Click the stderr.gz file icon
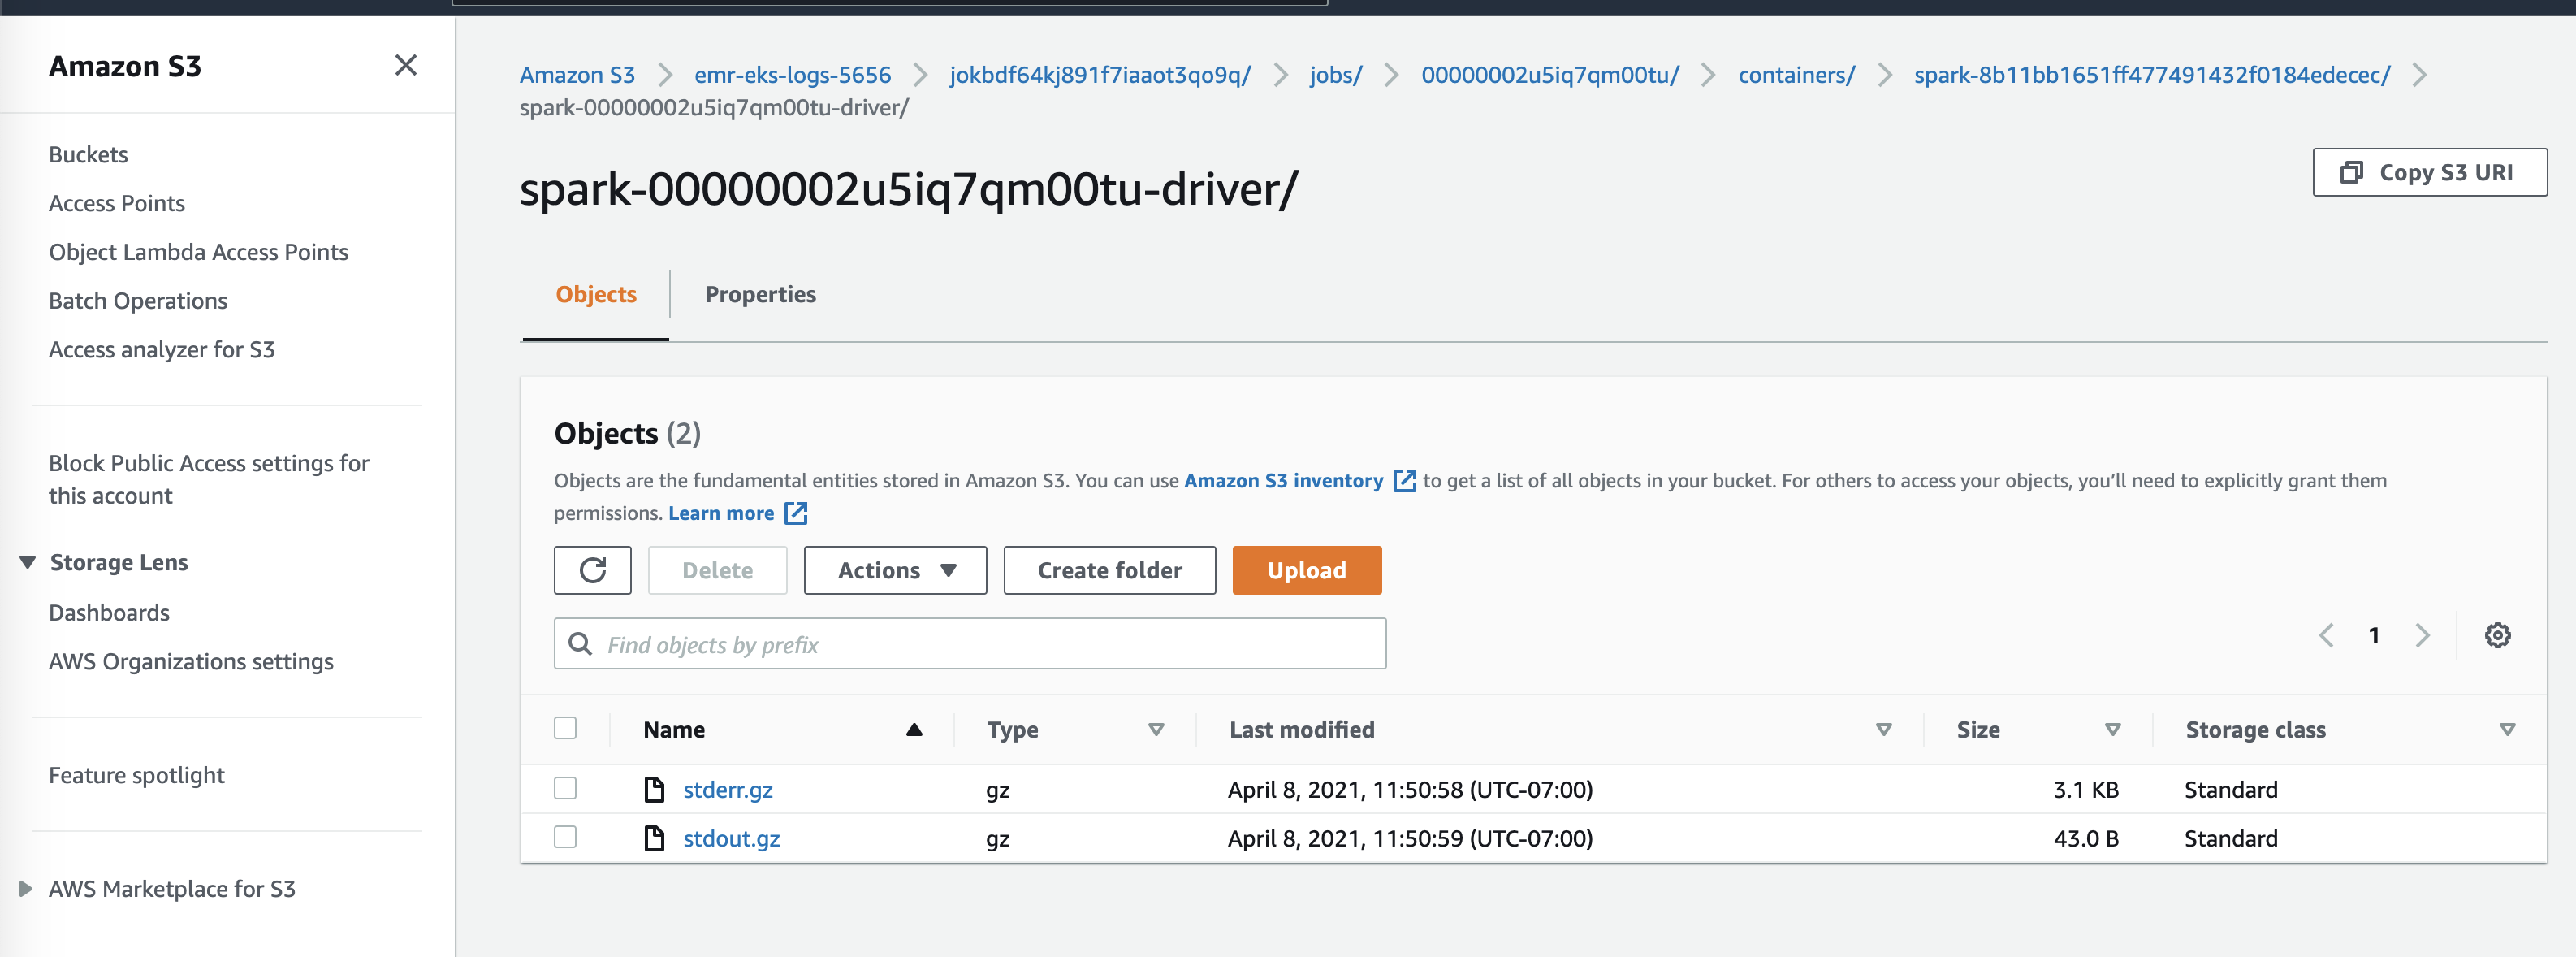 pos(654,789)
